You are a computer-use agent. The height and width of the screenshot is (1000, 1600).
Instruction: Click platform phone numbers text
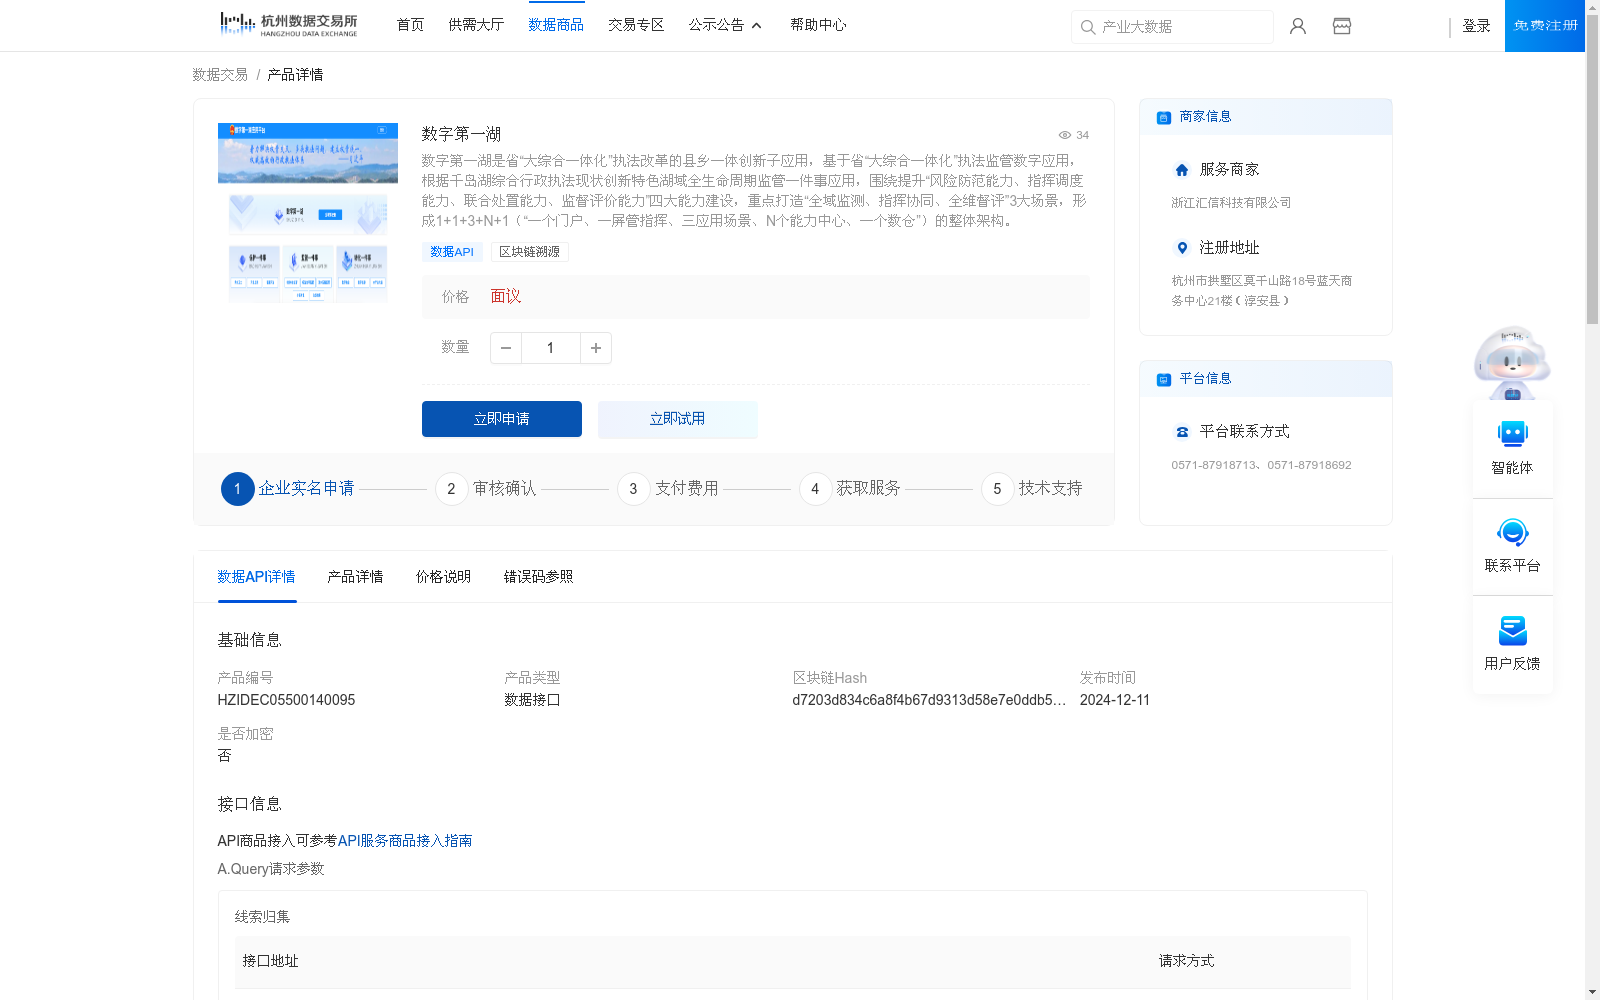[1261, 465]
